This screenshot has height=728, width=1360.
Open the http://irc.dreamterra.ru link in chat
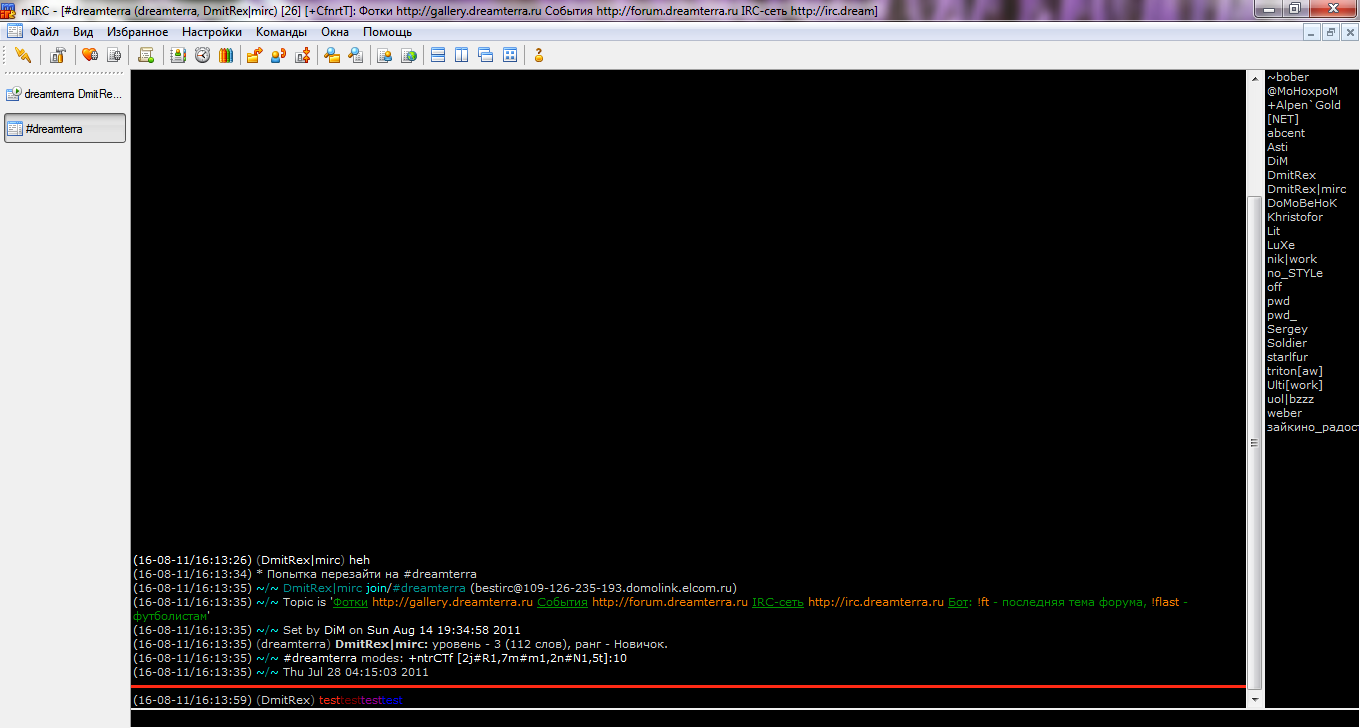(x=876, y=602)
